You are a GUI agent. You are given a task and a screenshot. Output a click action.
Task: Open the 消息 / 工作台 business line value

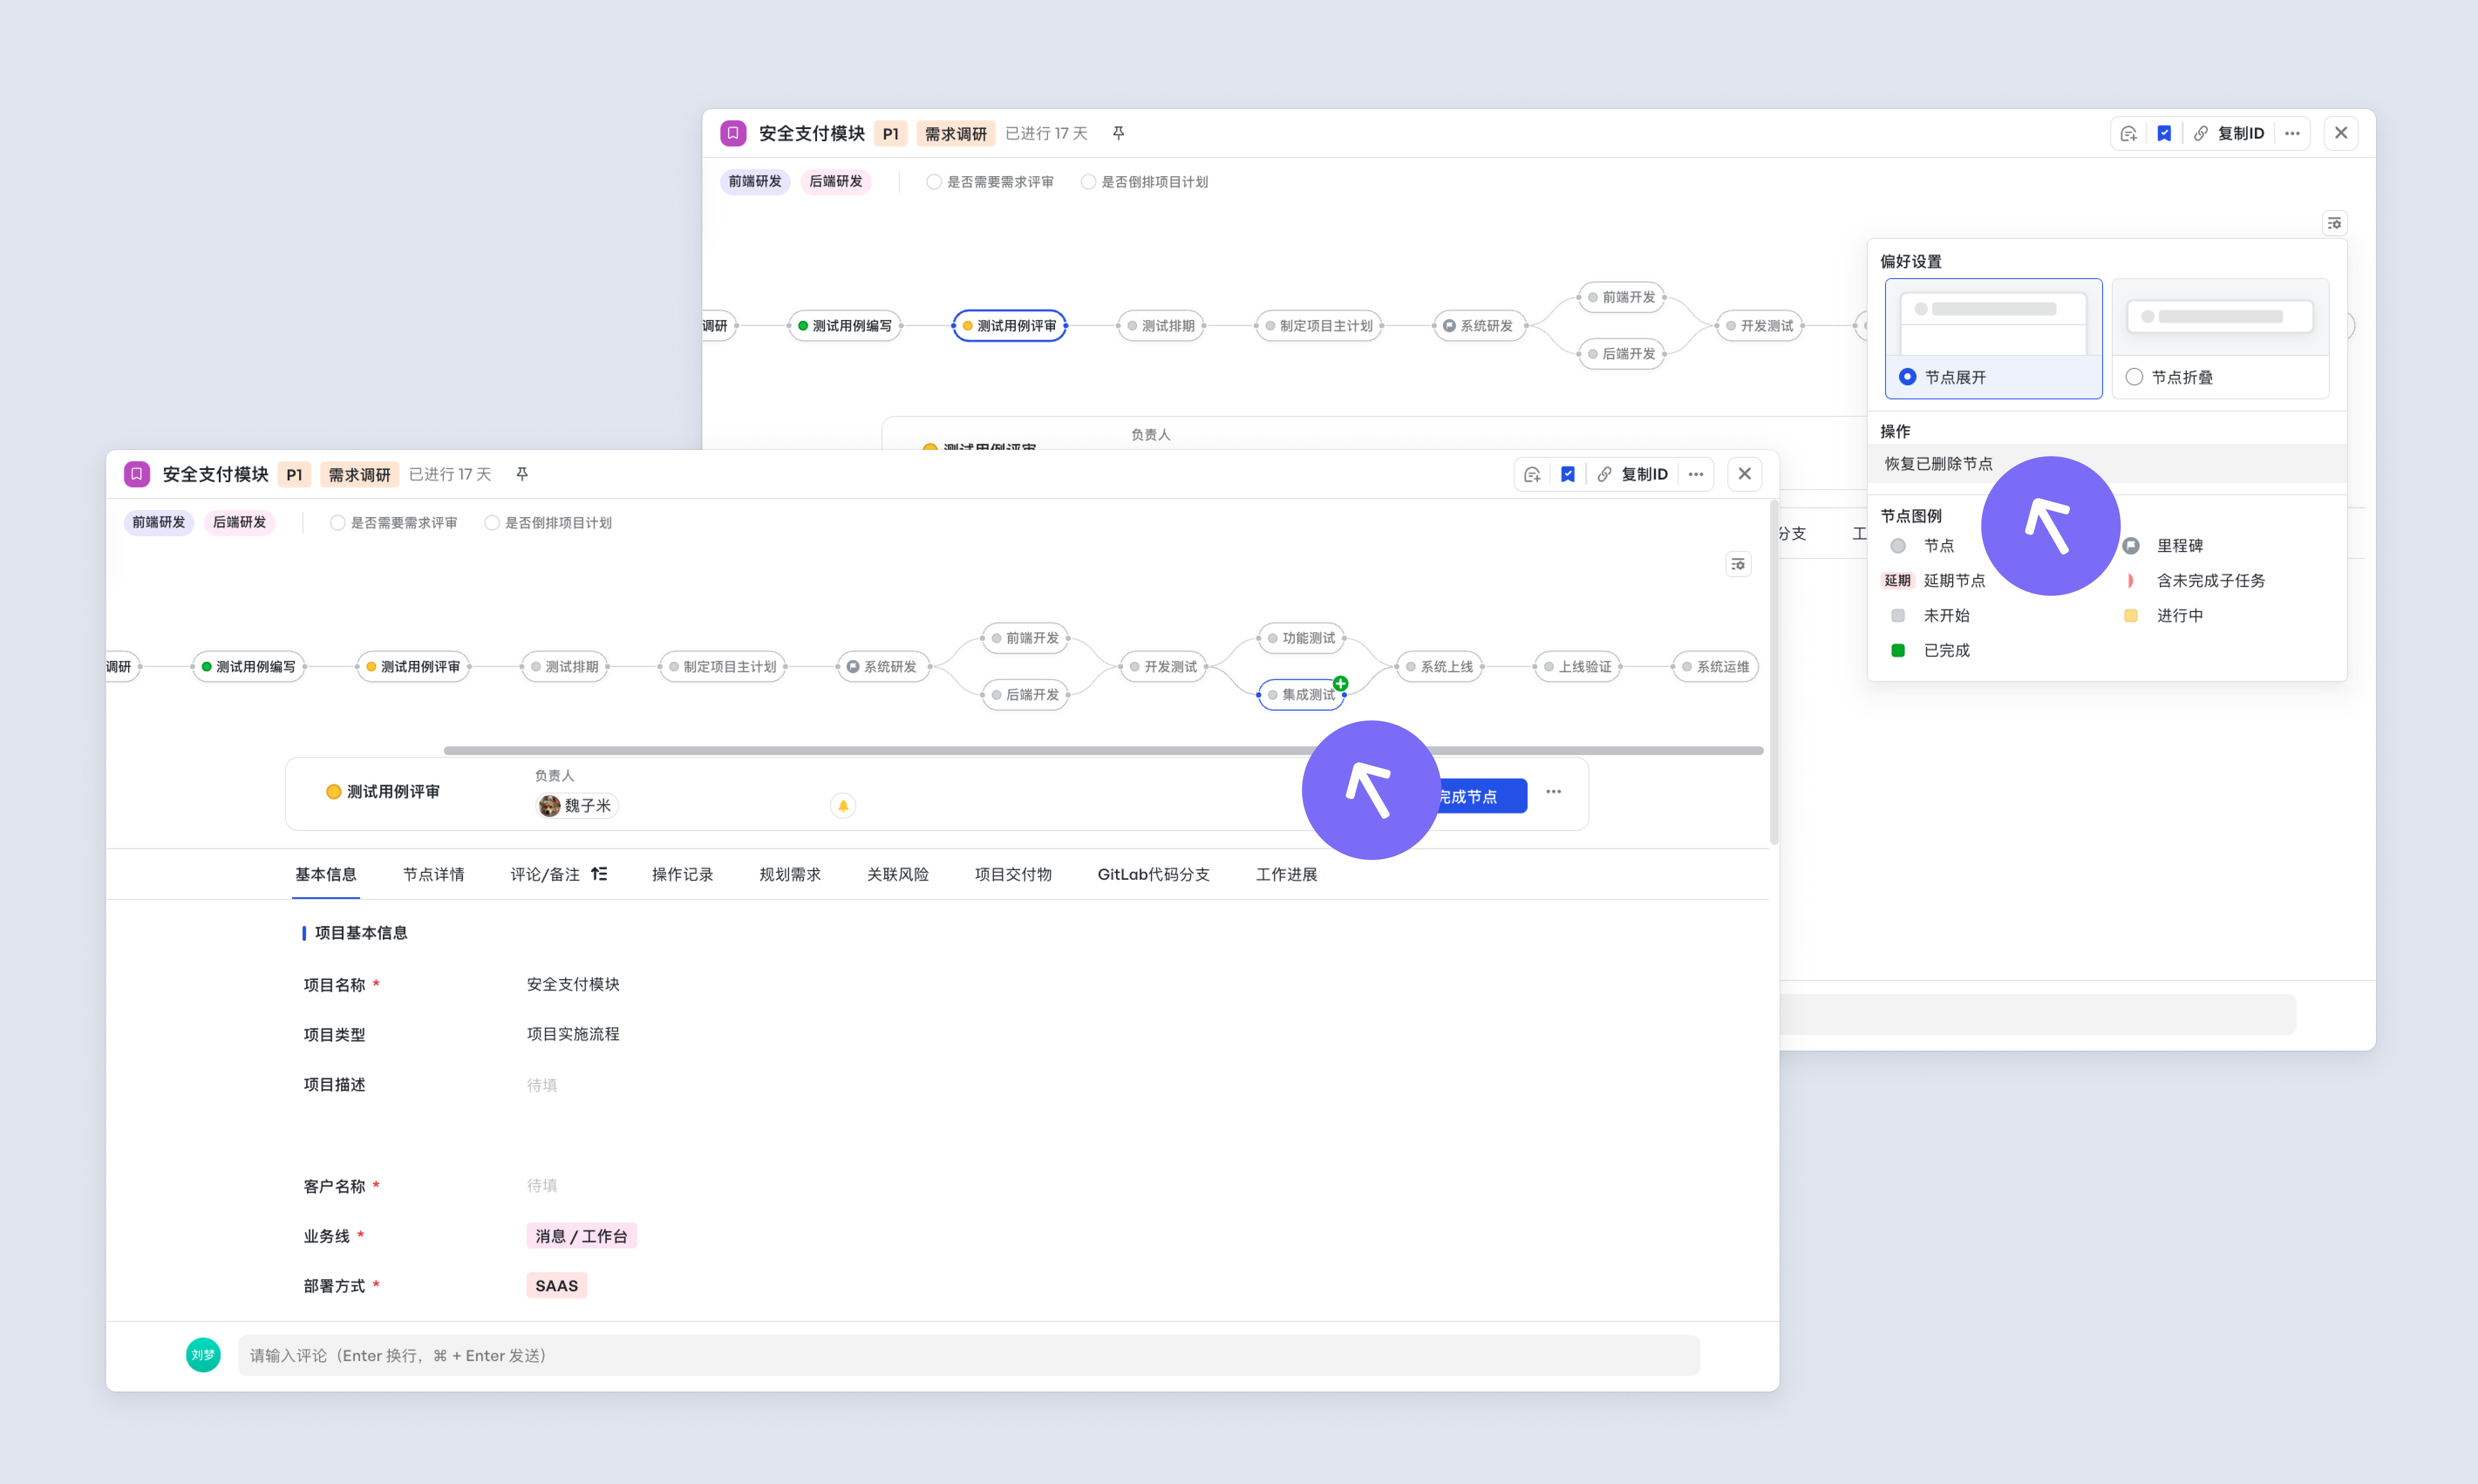[x=581, y=1236]
